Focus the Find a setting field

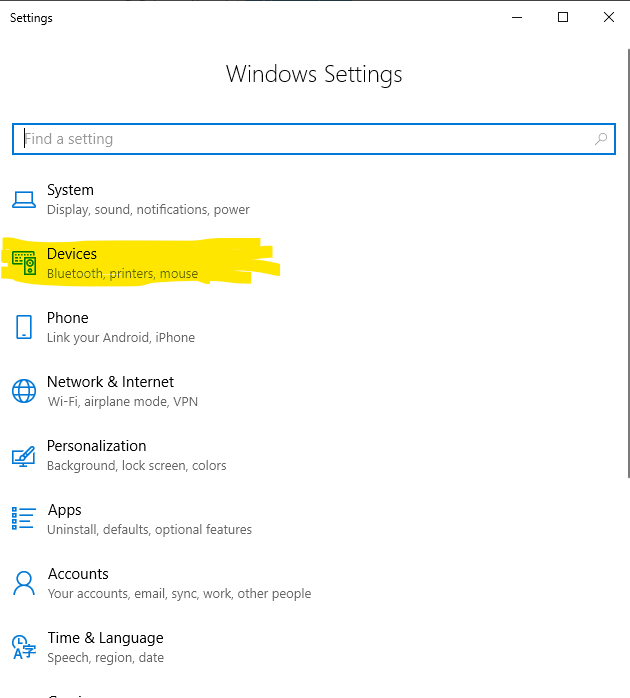[314, 139]
